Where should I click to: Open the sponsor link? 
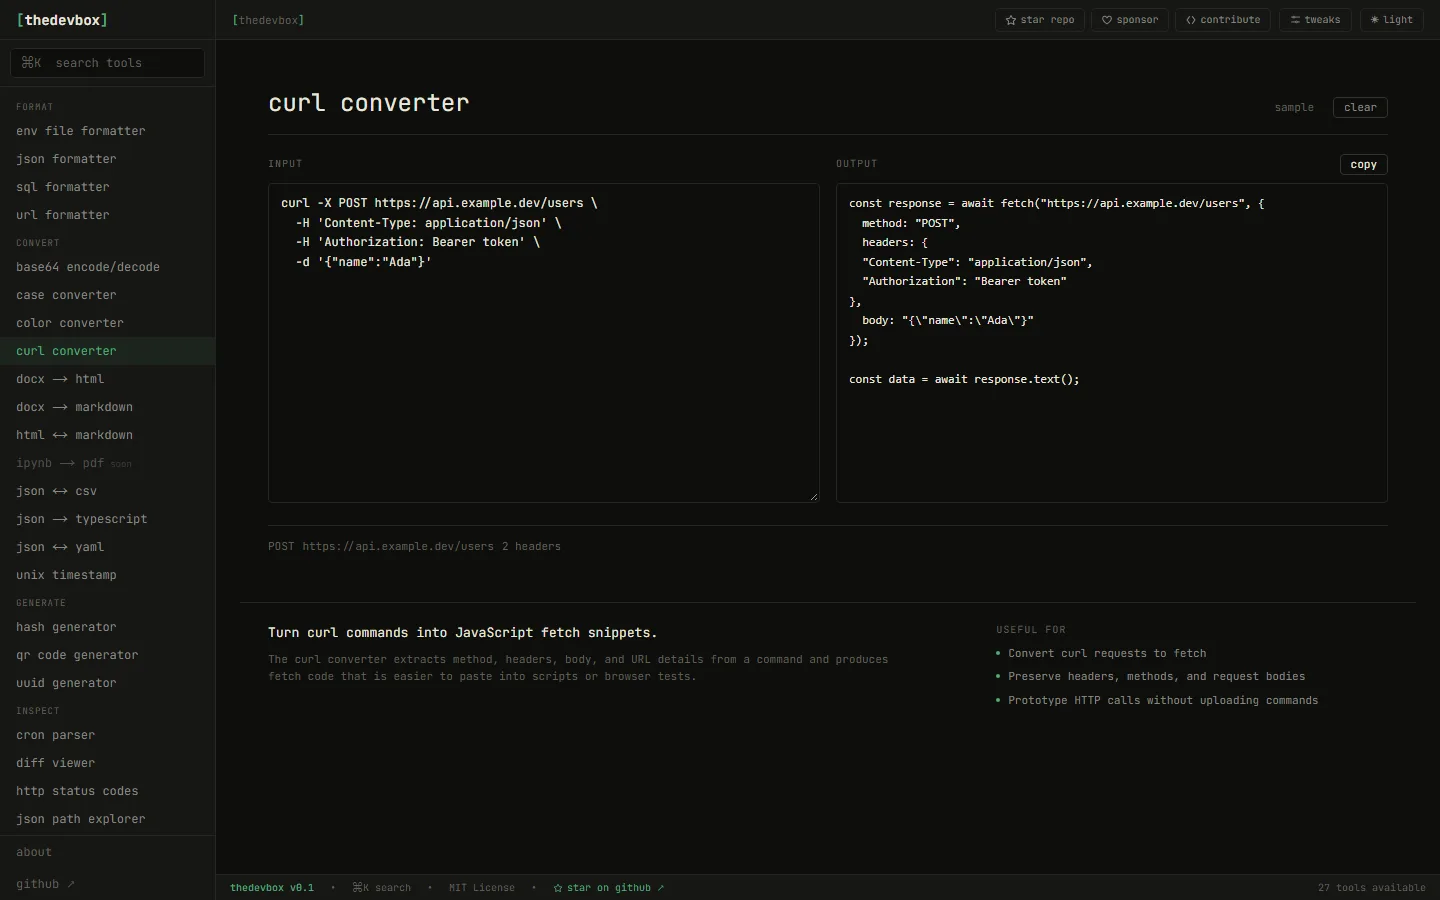pyautogui.click(x=1130, y=20)
